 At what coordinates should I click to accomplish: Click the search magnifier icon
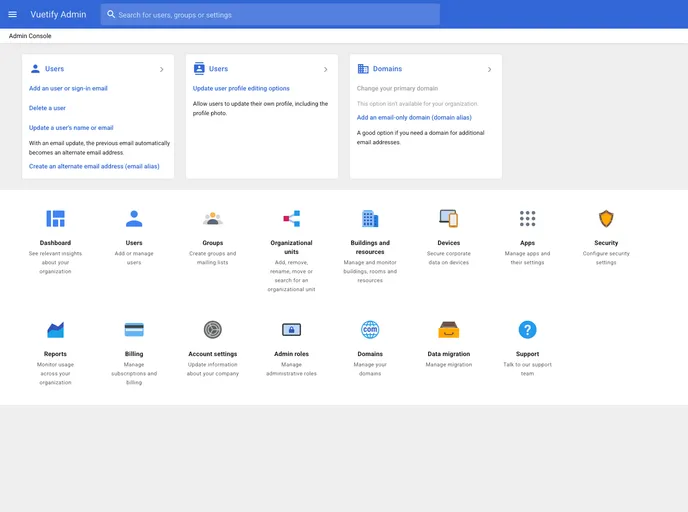coord(111,14)
